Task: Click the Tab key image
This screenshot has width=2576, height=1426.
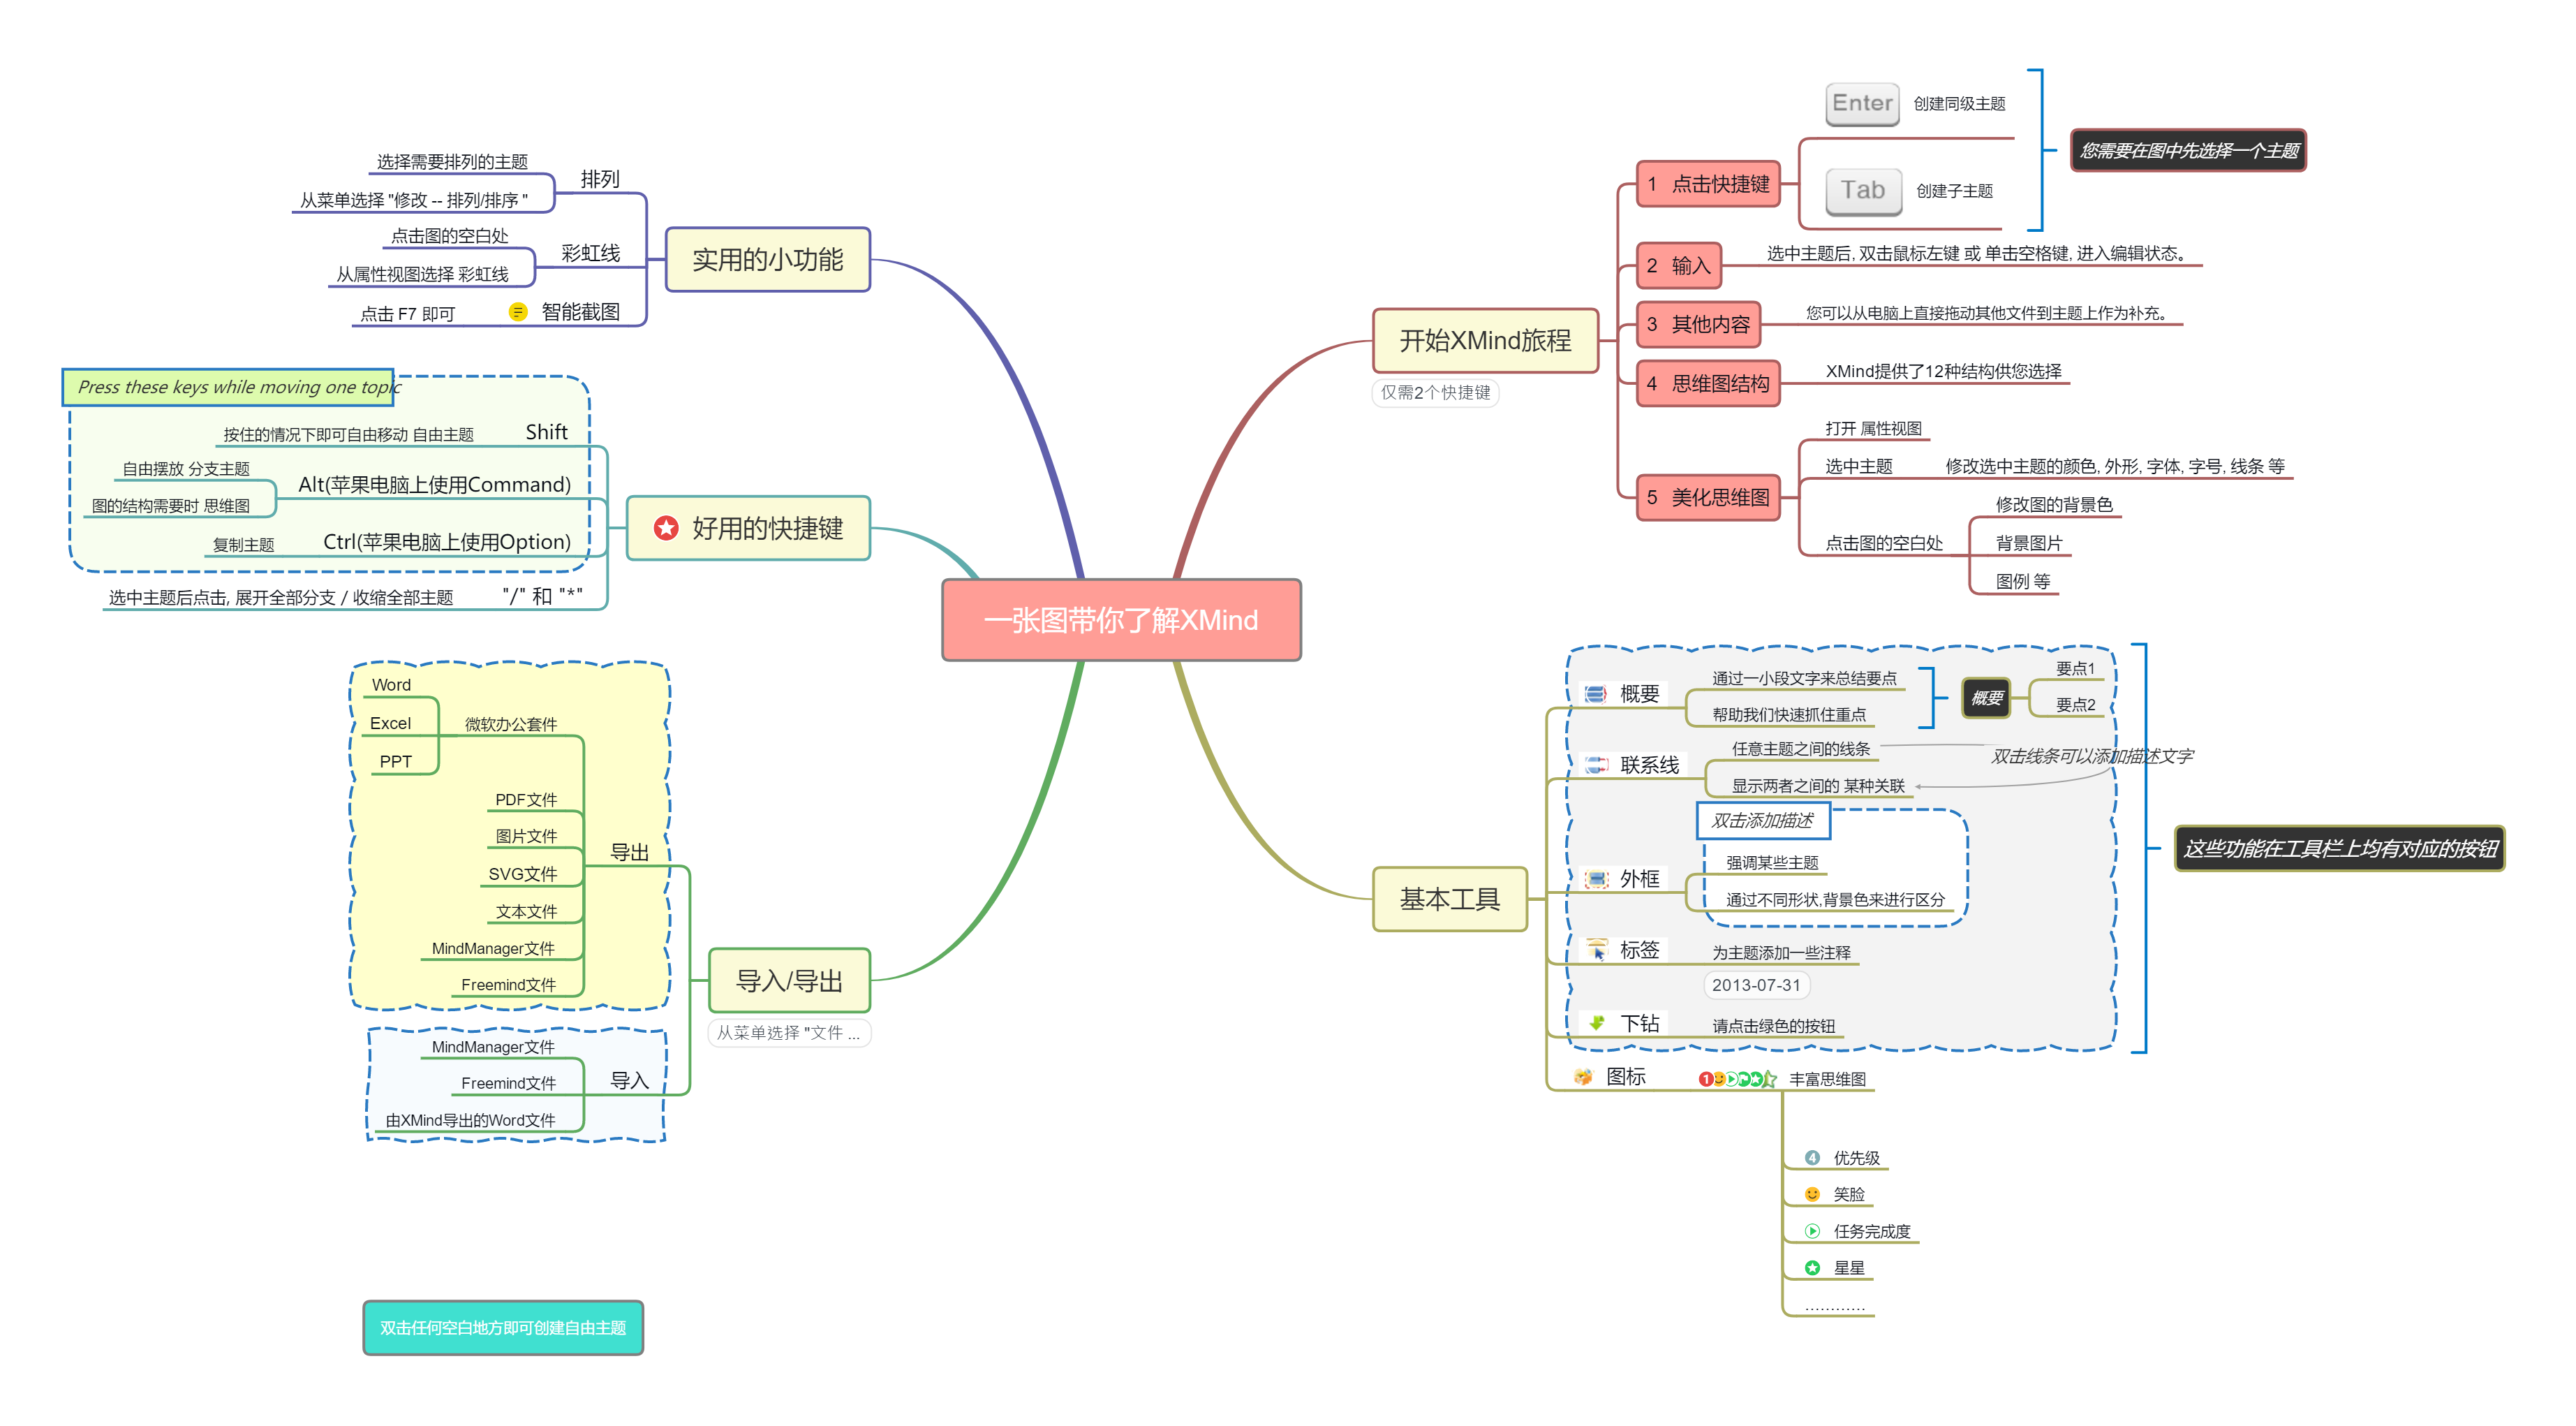Action: click(1863, 191)
